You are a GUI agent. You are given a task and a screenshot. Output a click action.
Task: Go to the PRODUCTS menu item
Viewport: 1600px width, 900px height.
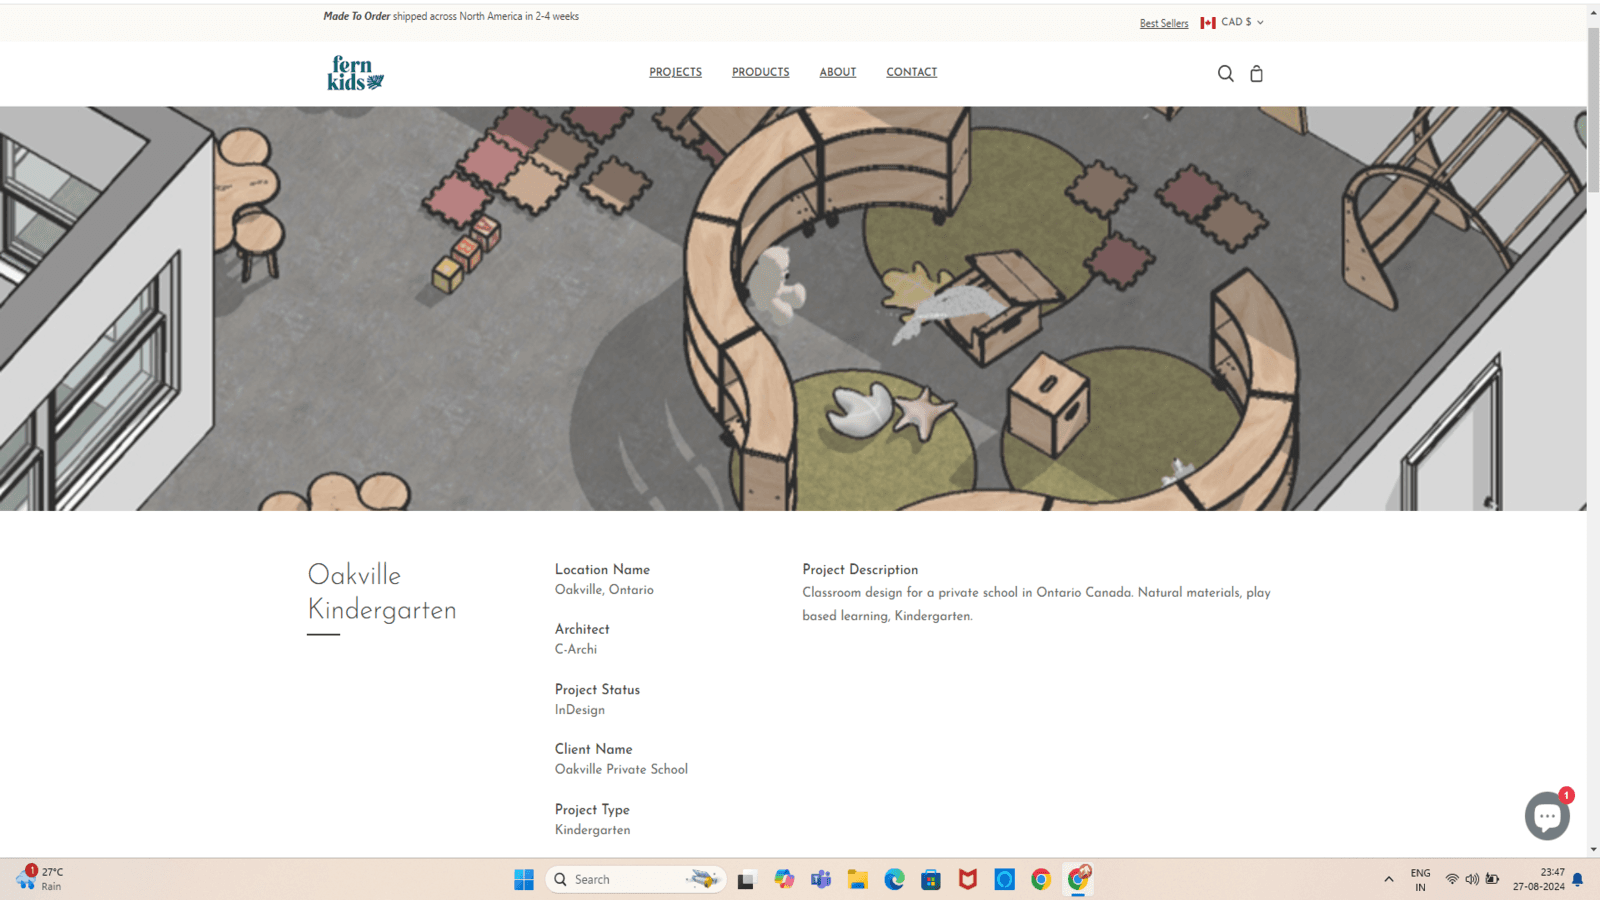760,72
